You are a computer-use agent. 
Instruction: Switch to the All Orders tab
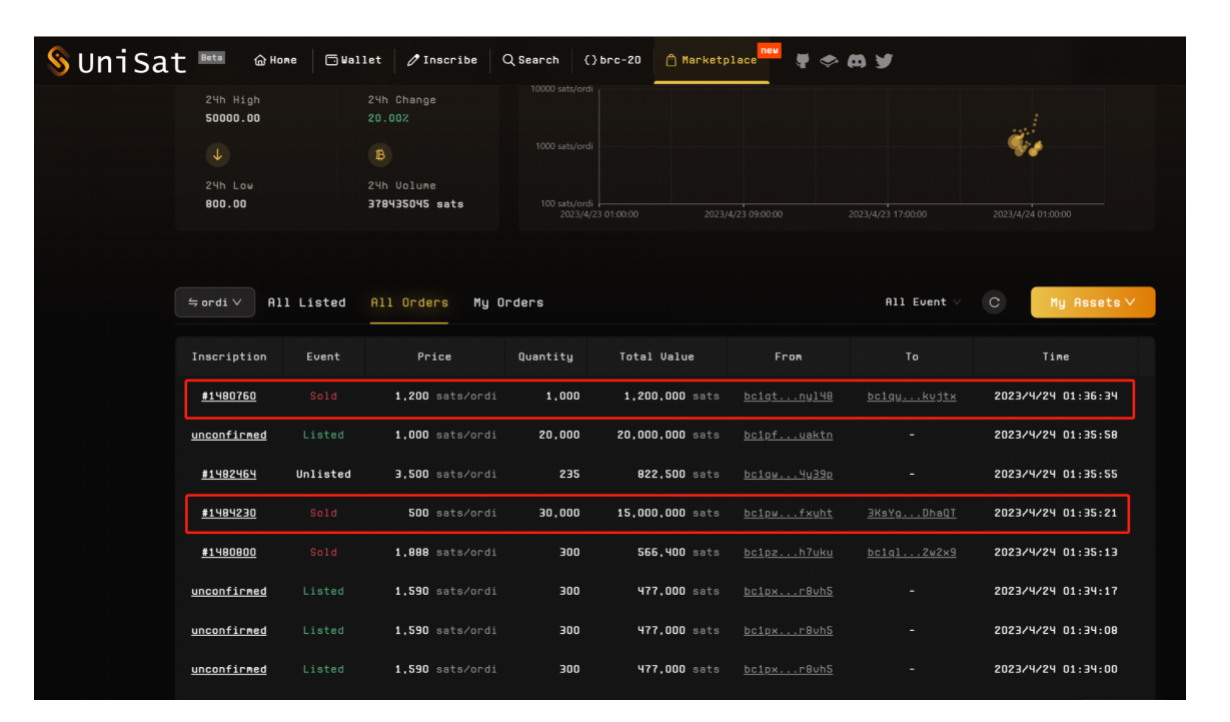409,303
